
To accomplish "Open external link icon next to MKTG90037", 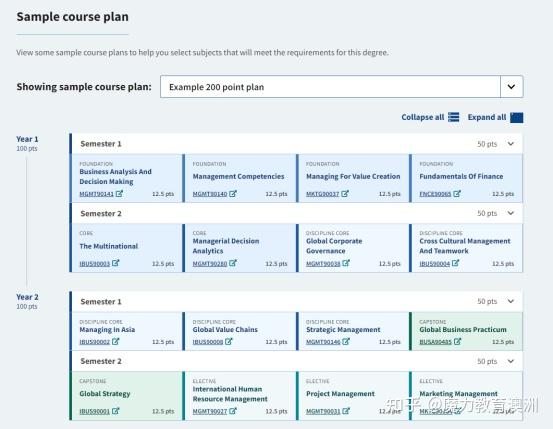I will pyautogui.click(x=345, y=193).
